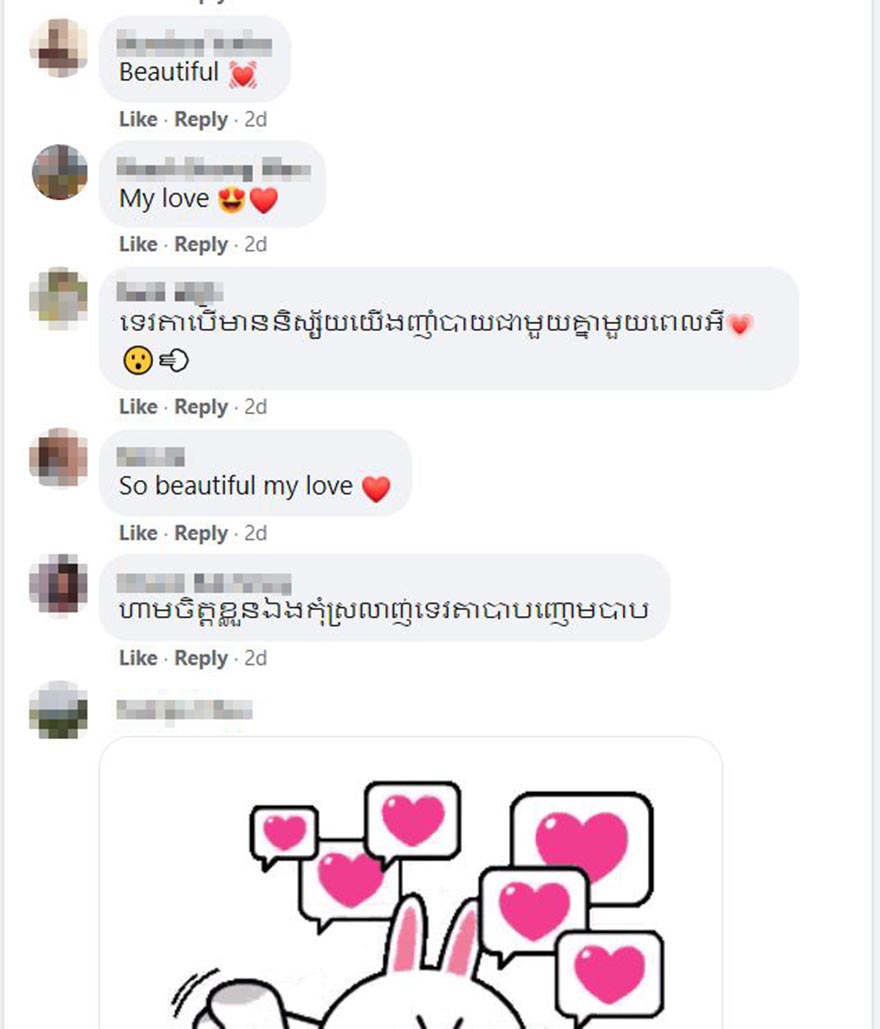
Task: Like the "So beautiful my love" comment
Action: tap(138, 533)
